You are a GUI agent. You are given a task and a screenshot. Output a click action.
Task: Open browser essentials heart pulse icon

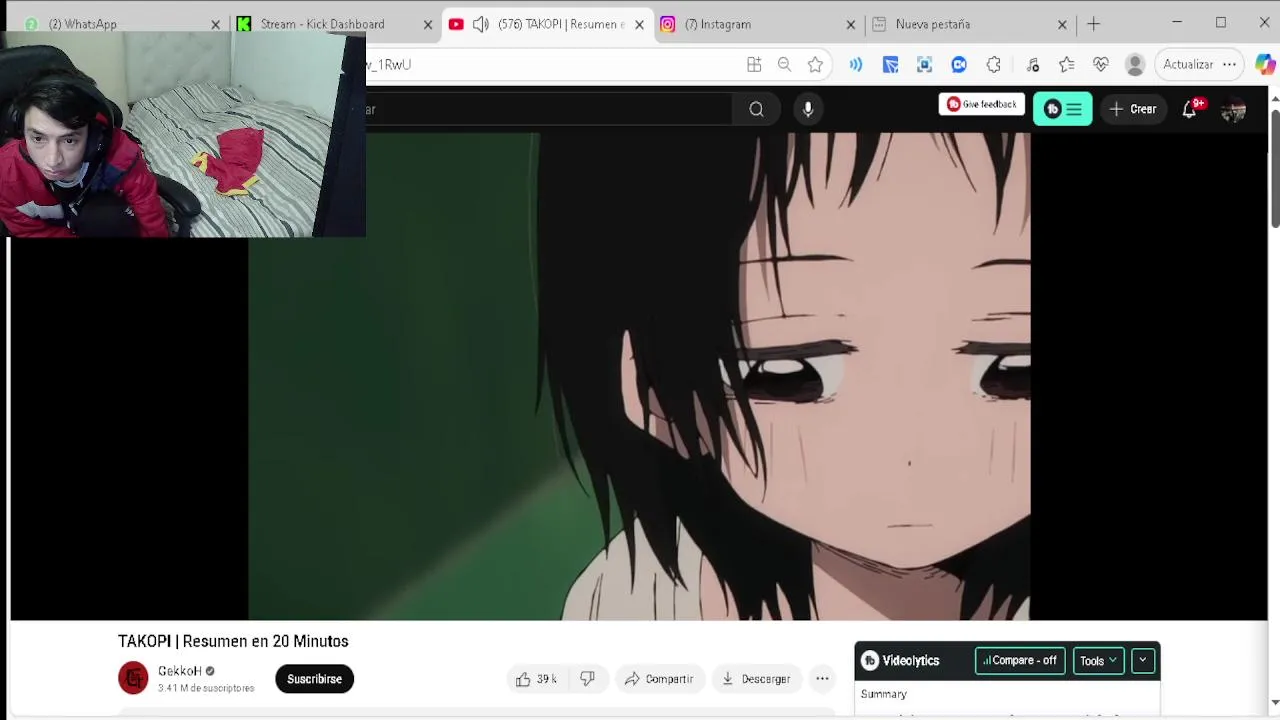1101,65
